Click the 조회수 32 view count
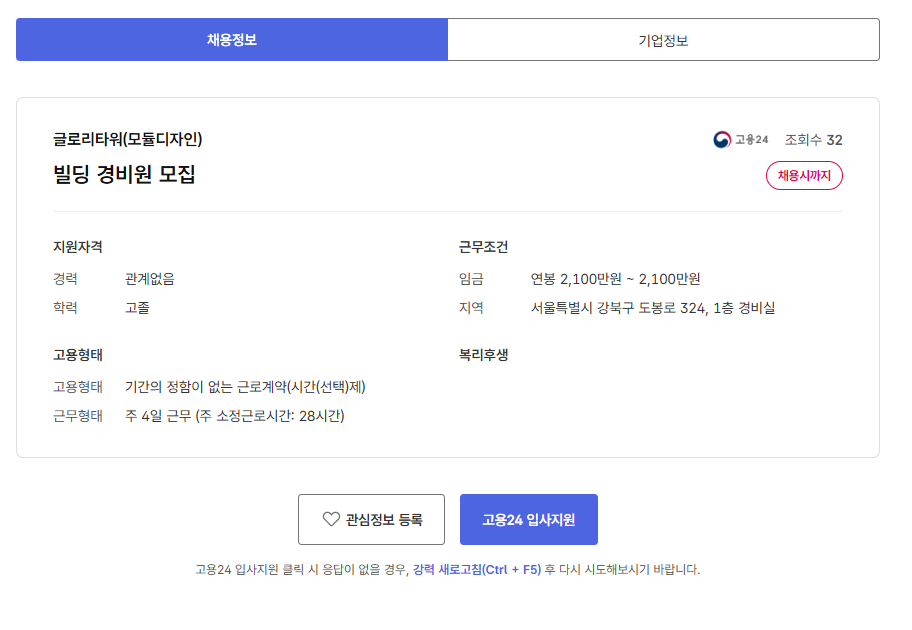The height and width of the screenshot is (630, 912). pos(813,140)
